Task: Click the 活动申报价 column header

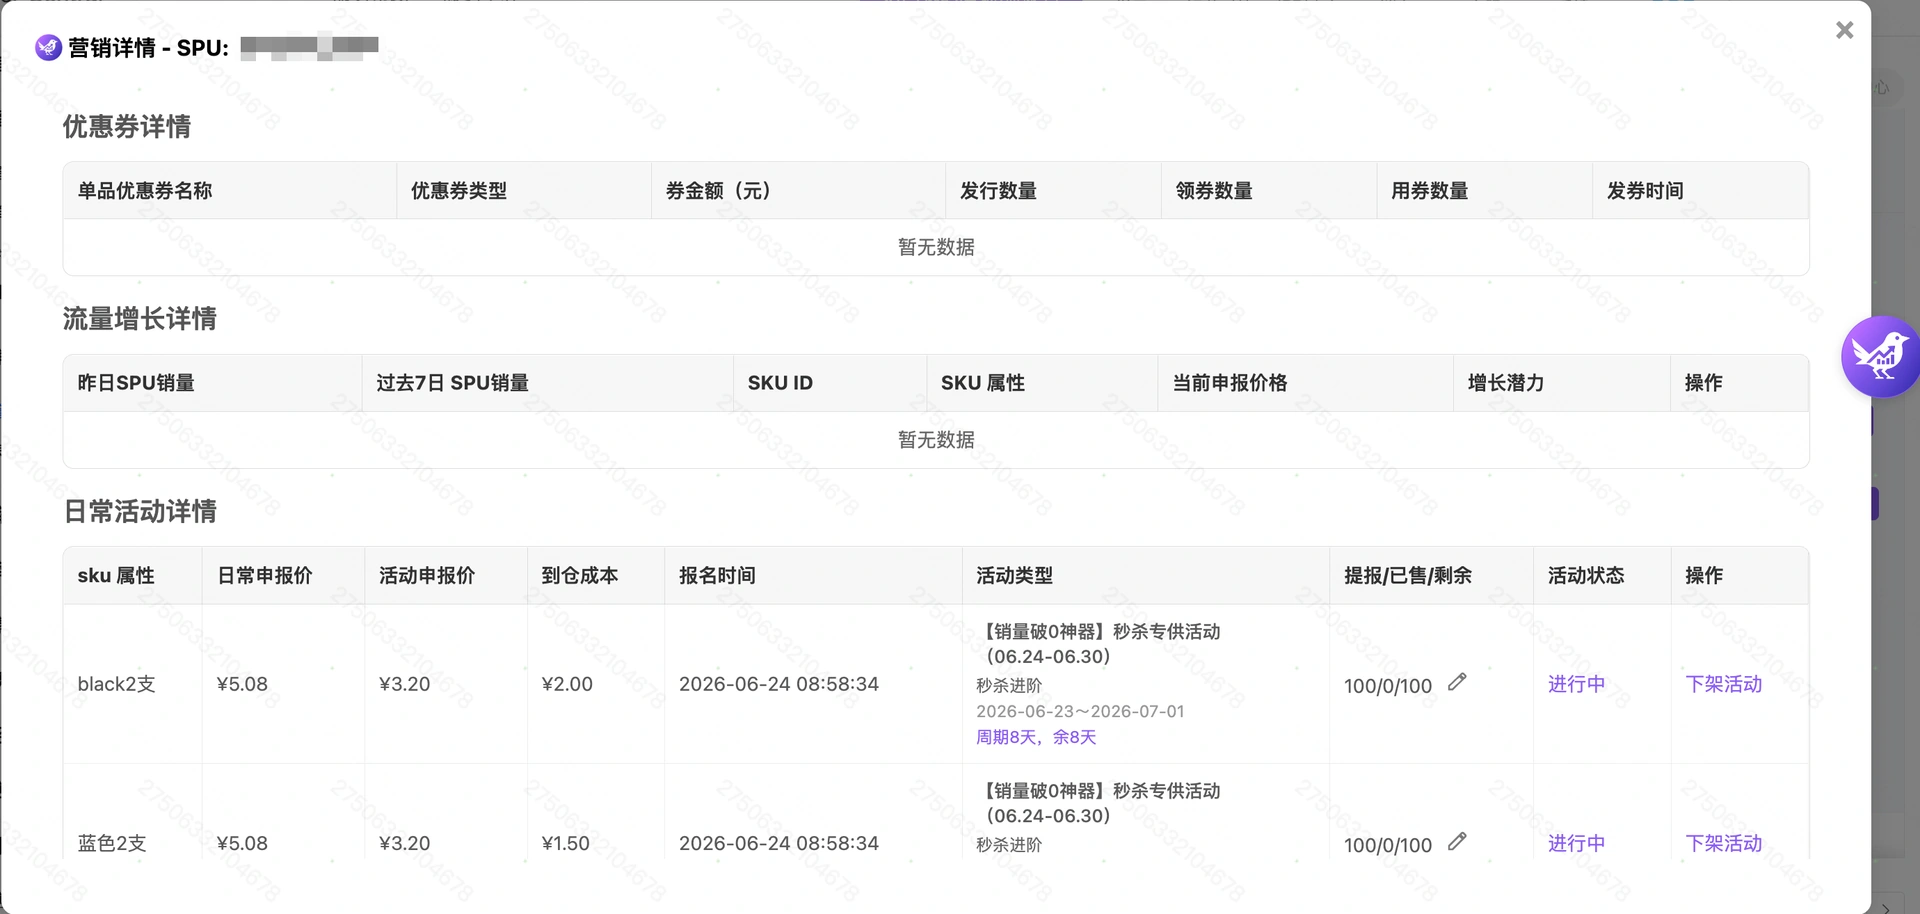Action: click(427, 575)
